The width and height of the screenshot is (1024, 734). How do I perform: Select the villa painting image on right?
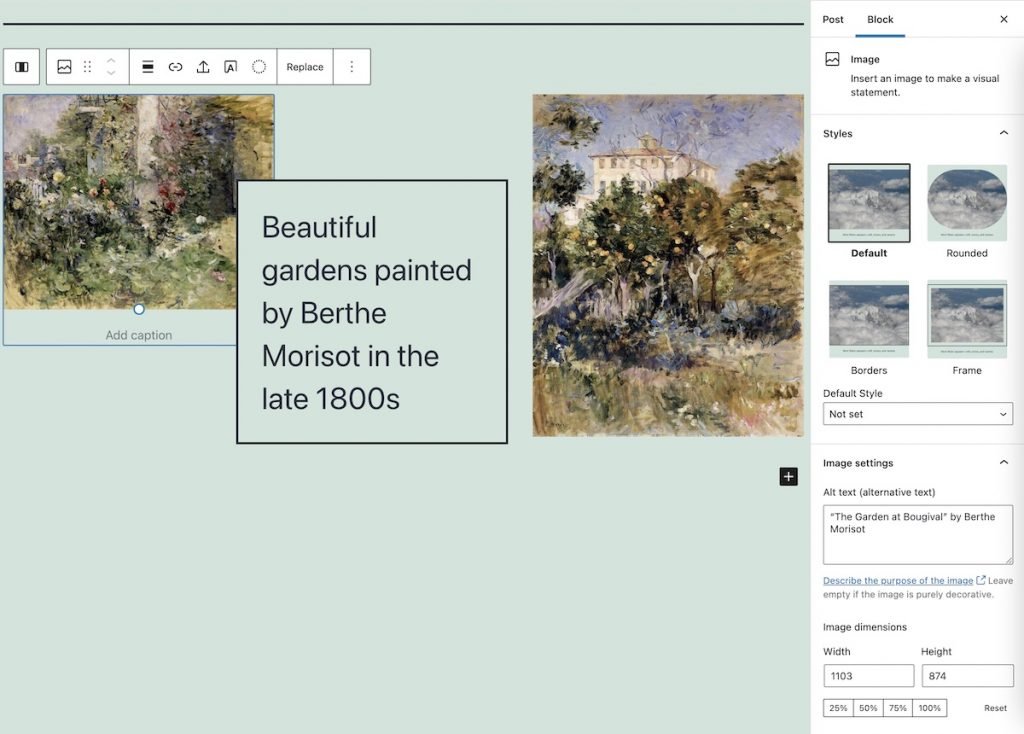(x=667, y=265)
